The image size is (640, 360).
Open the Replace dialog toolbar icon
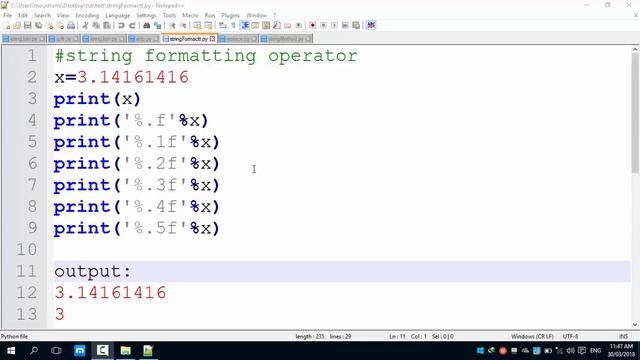tap(158, 25)
